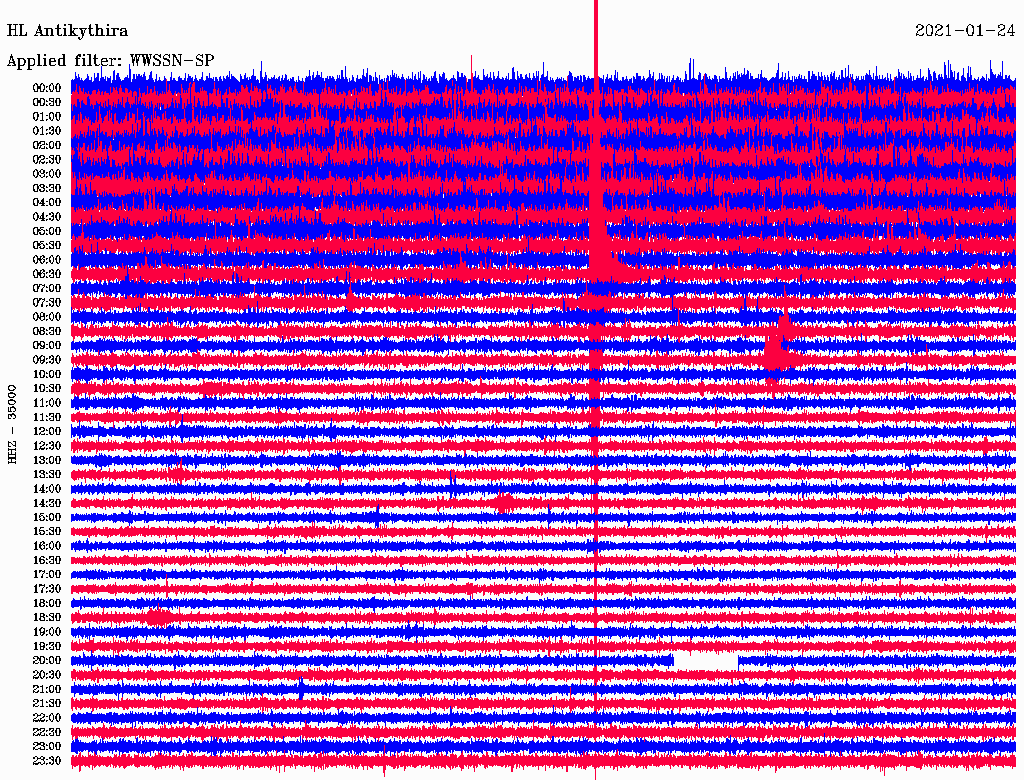Viewport: 1024px width, 780px height.
Task: Click the 22:30 time label
Action: (47, 732)
